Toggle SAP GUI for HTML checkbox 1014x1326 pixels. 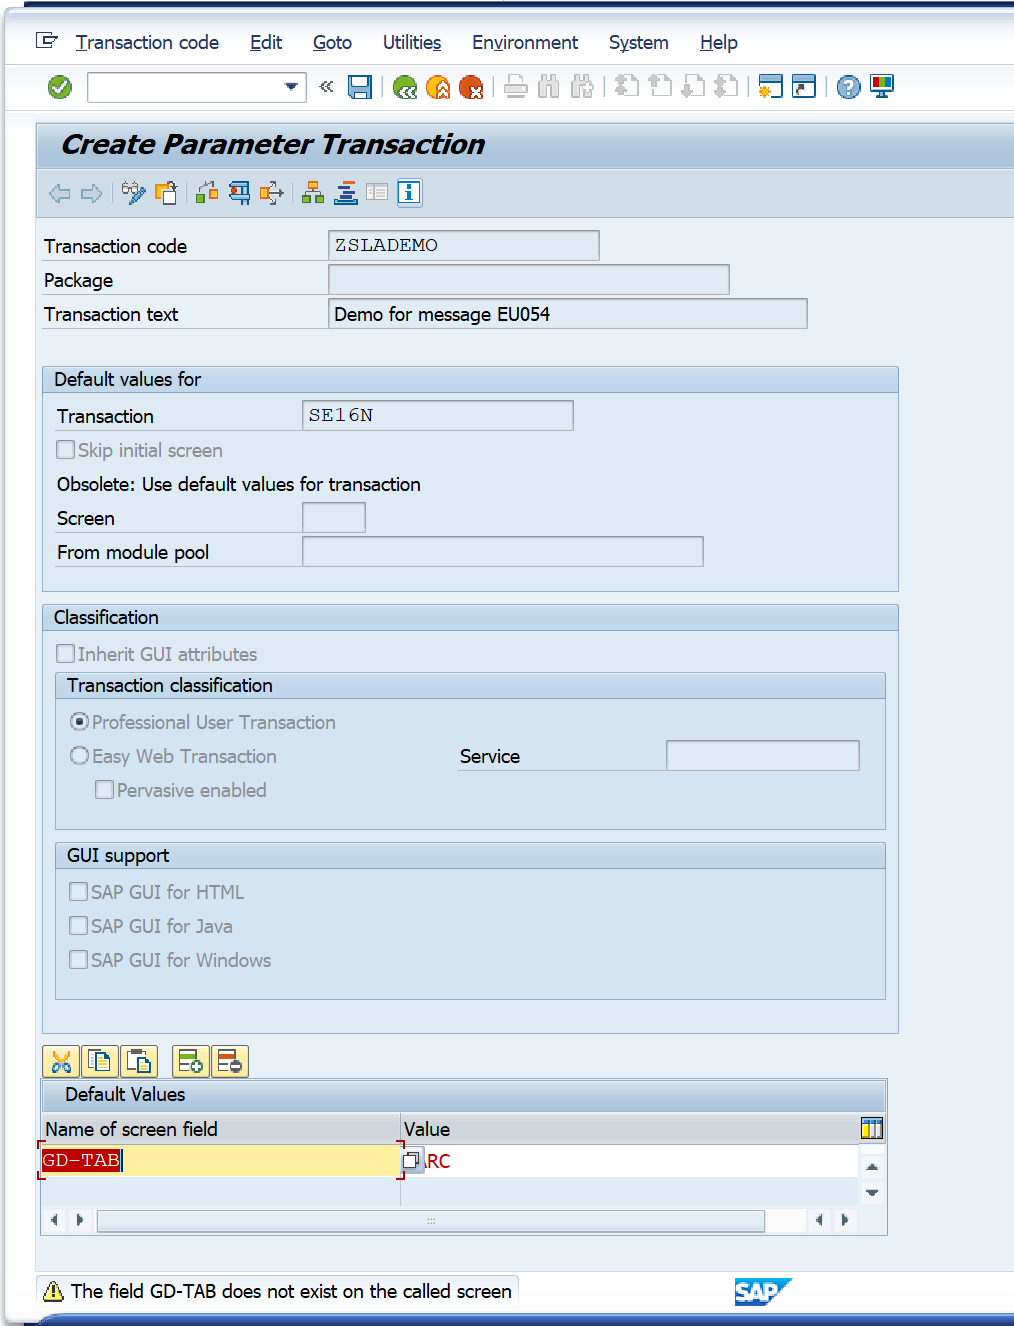pos(78,891)
